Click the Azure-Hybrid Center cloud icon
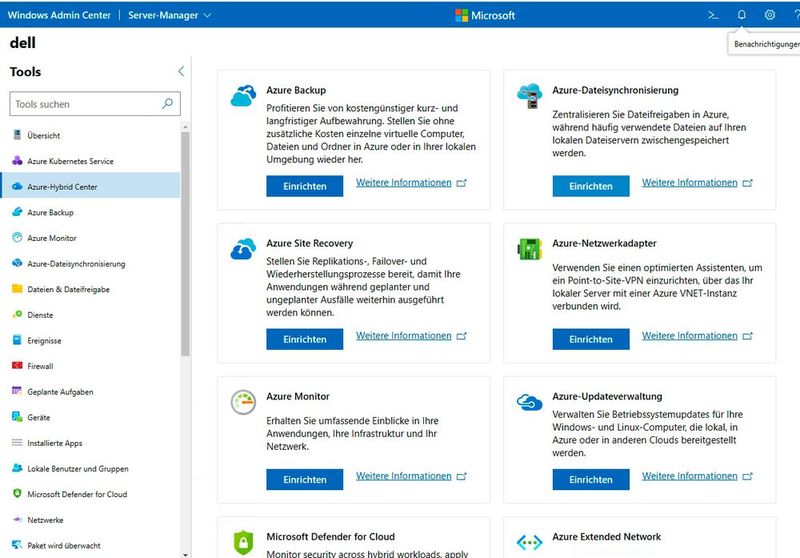Viewport: 800px width, 558px height. point(17,186)
